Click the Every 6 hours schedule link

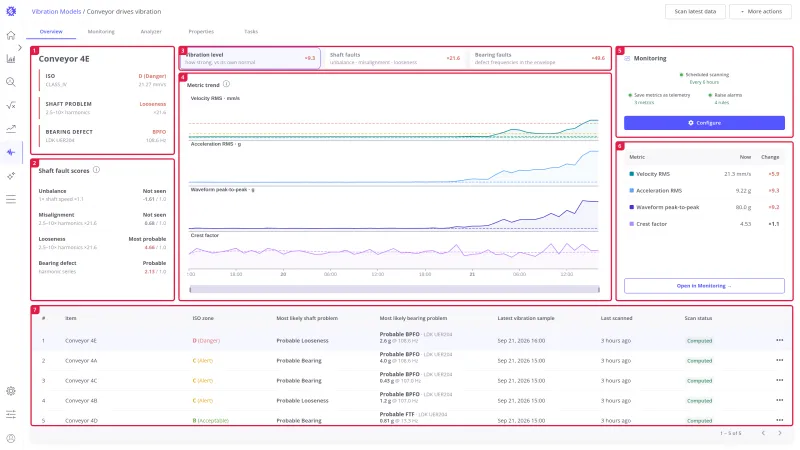click(704, 82)
